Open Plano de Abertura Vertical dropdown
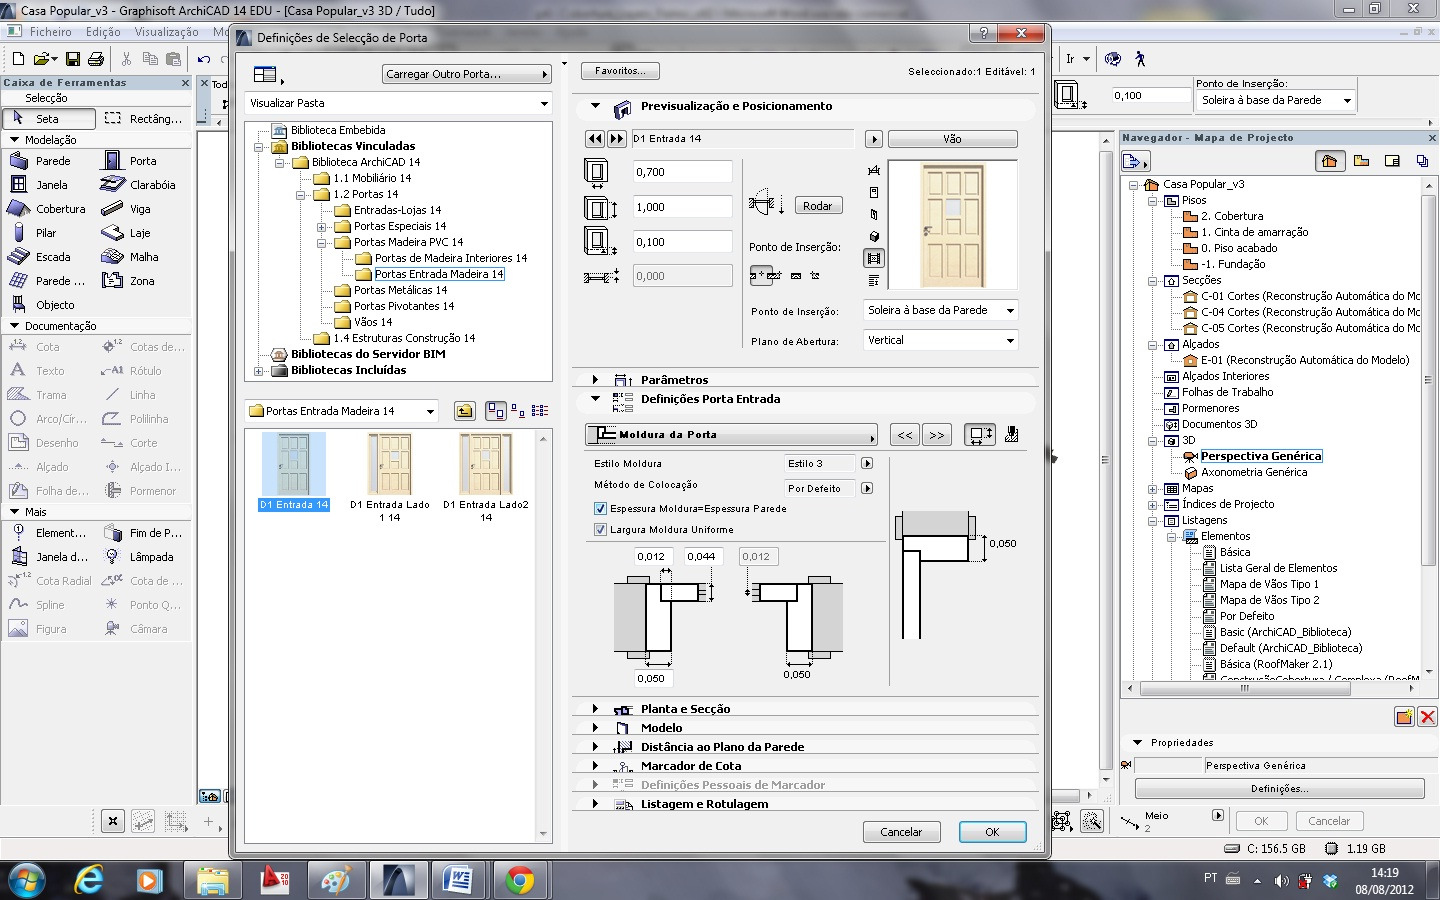1440x900 pixels. coord(940,340)
